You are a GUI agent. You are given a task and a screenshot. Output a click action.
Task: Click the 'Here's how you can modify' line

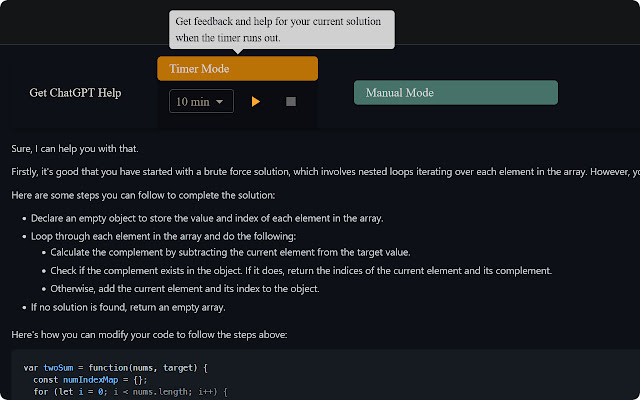(x=149, y=335)
